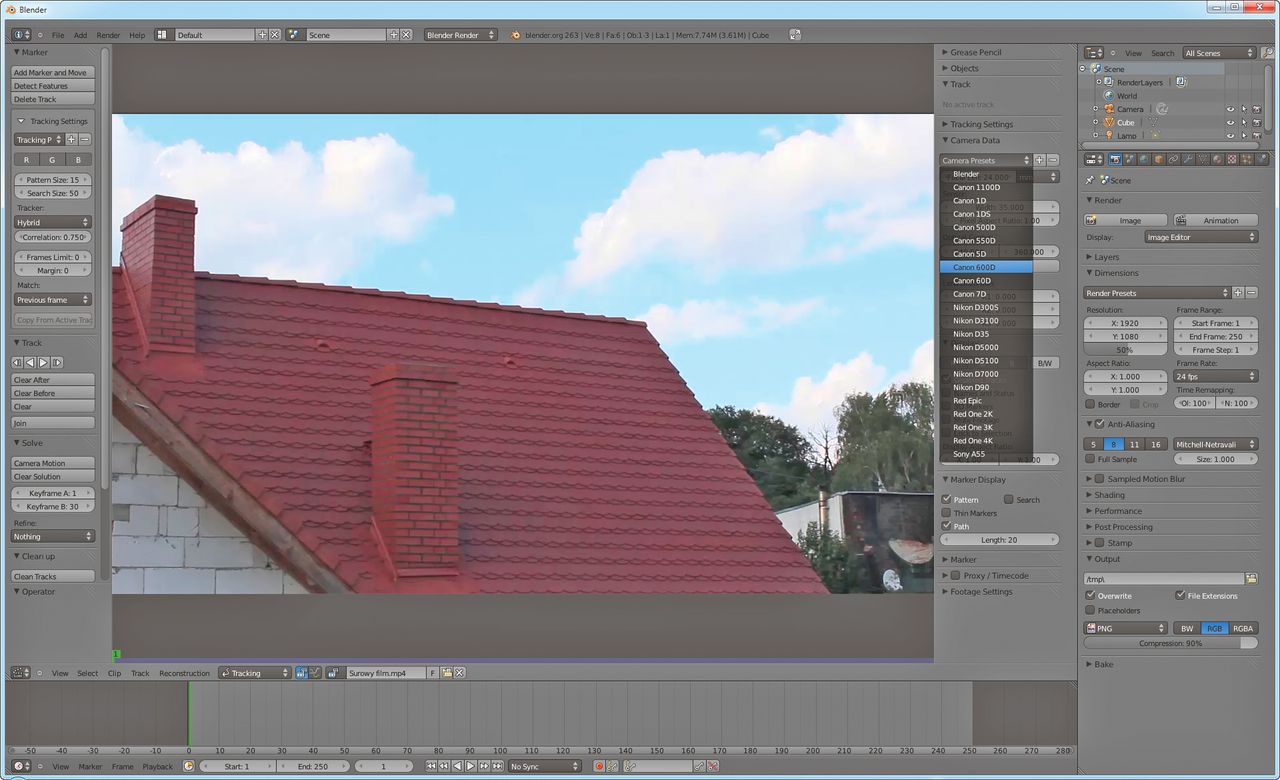1280x780 pixels.
Task: Expand the Post Processing panel
Action: (x=1123, y=527)
